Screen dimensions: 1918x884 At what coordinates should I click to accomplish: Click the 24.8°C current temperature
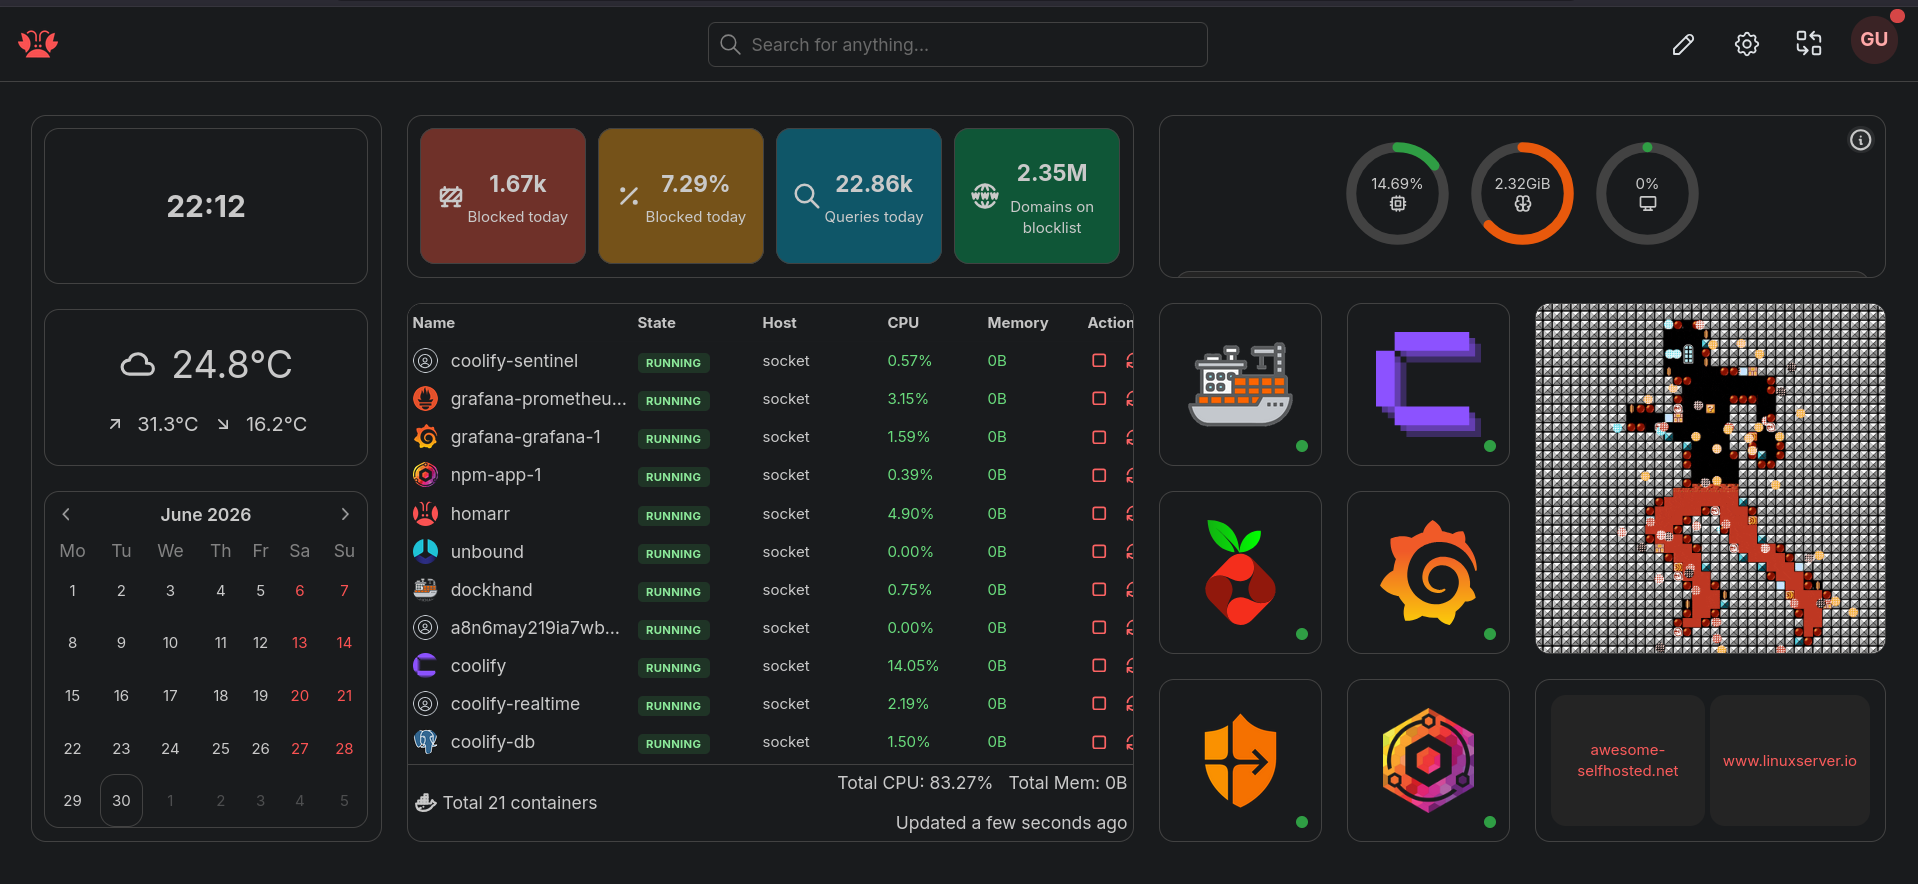(x=232, y=365)
